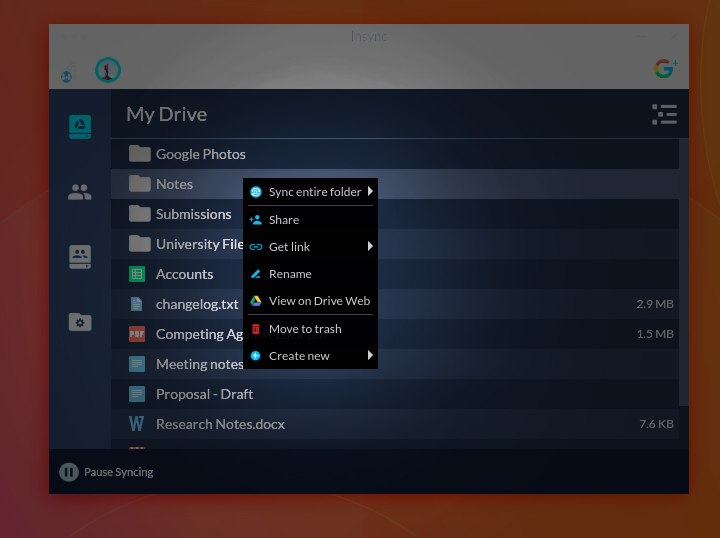Select Create new menu entry
The image size is (720, 538).
[310, 356]
